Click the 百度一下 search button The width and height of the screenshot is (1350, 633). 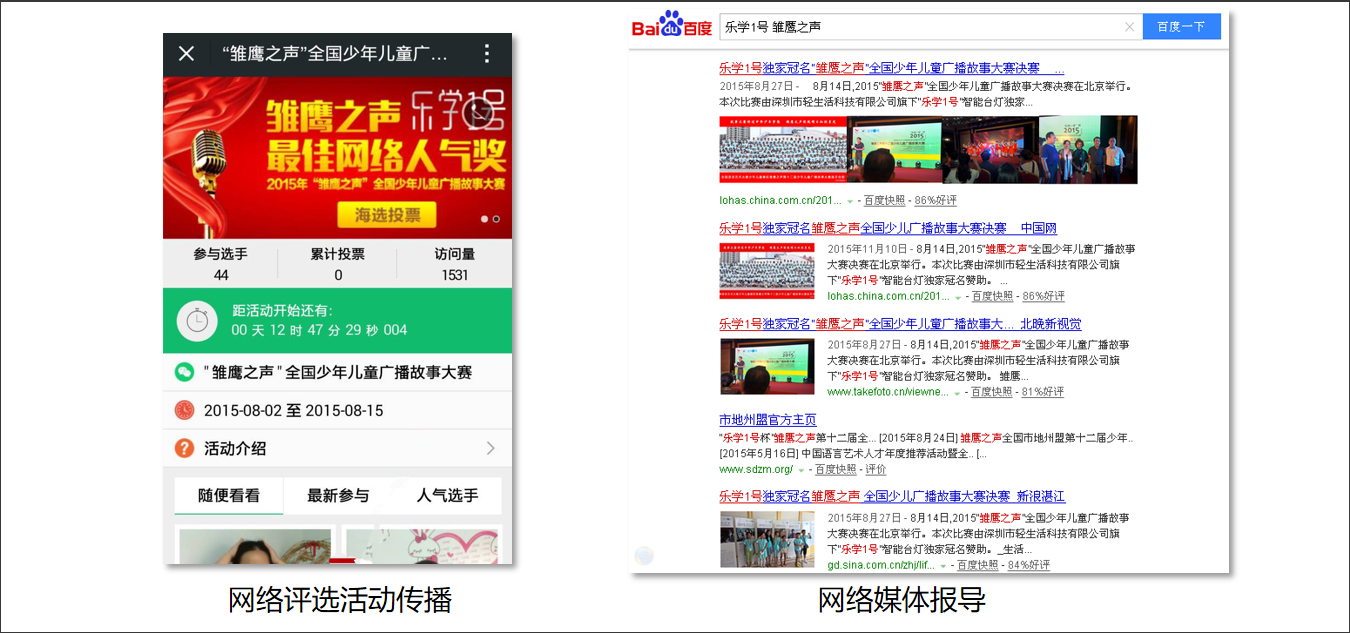click(1181, 27)
